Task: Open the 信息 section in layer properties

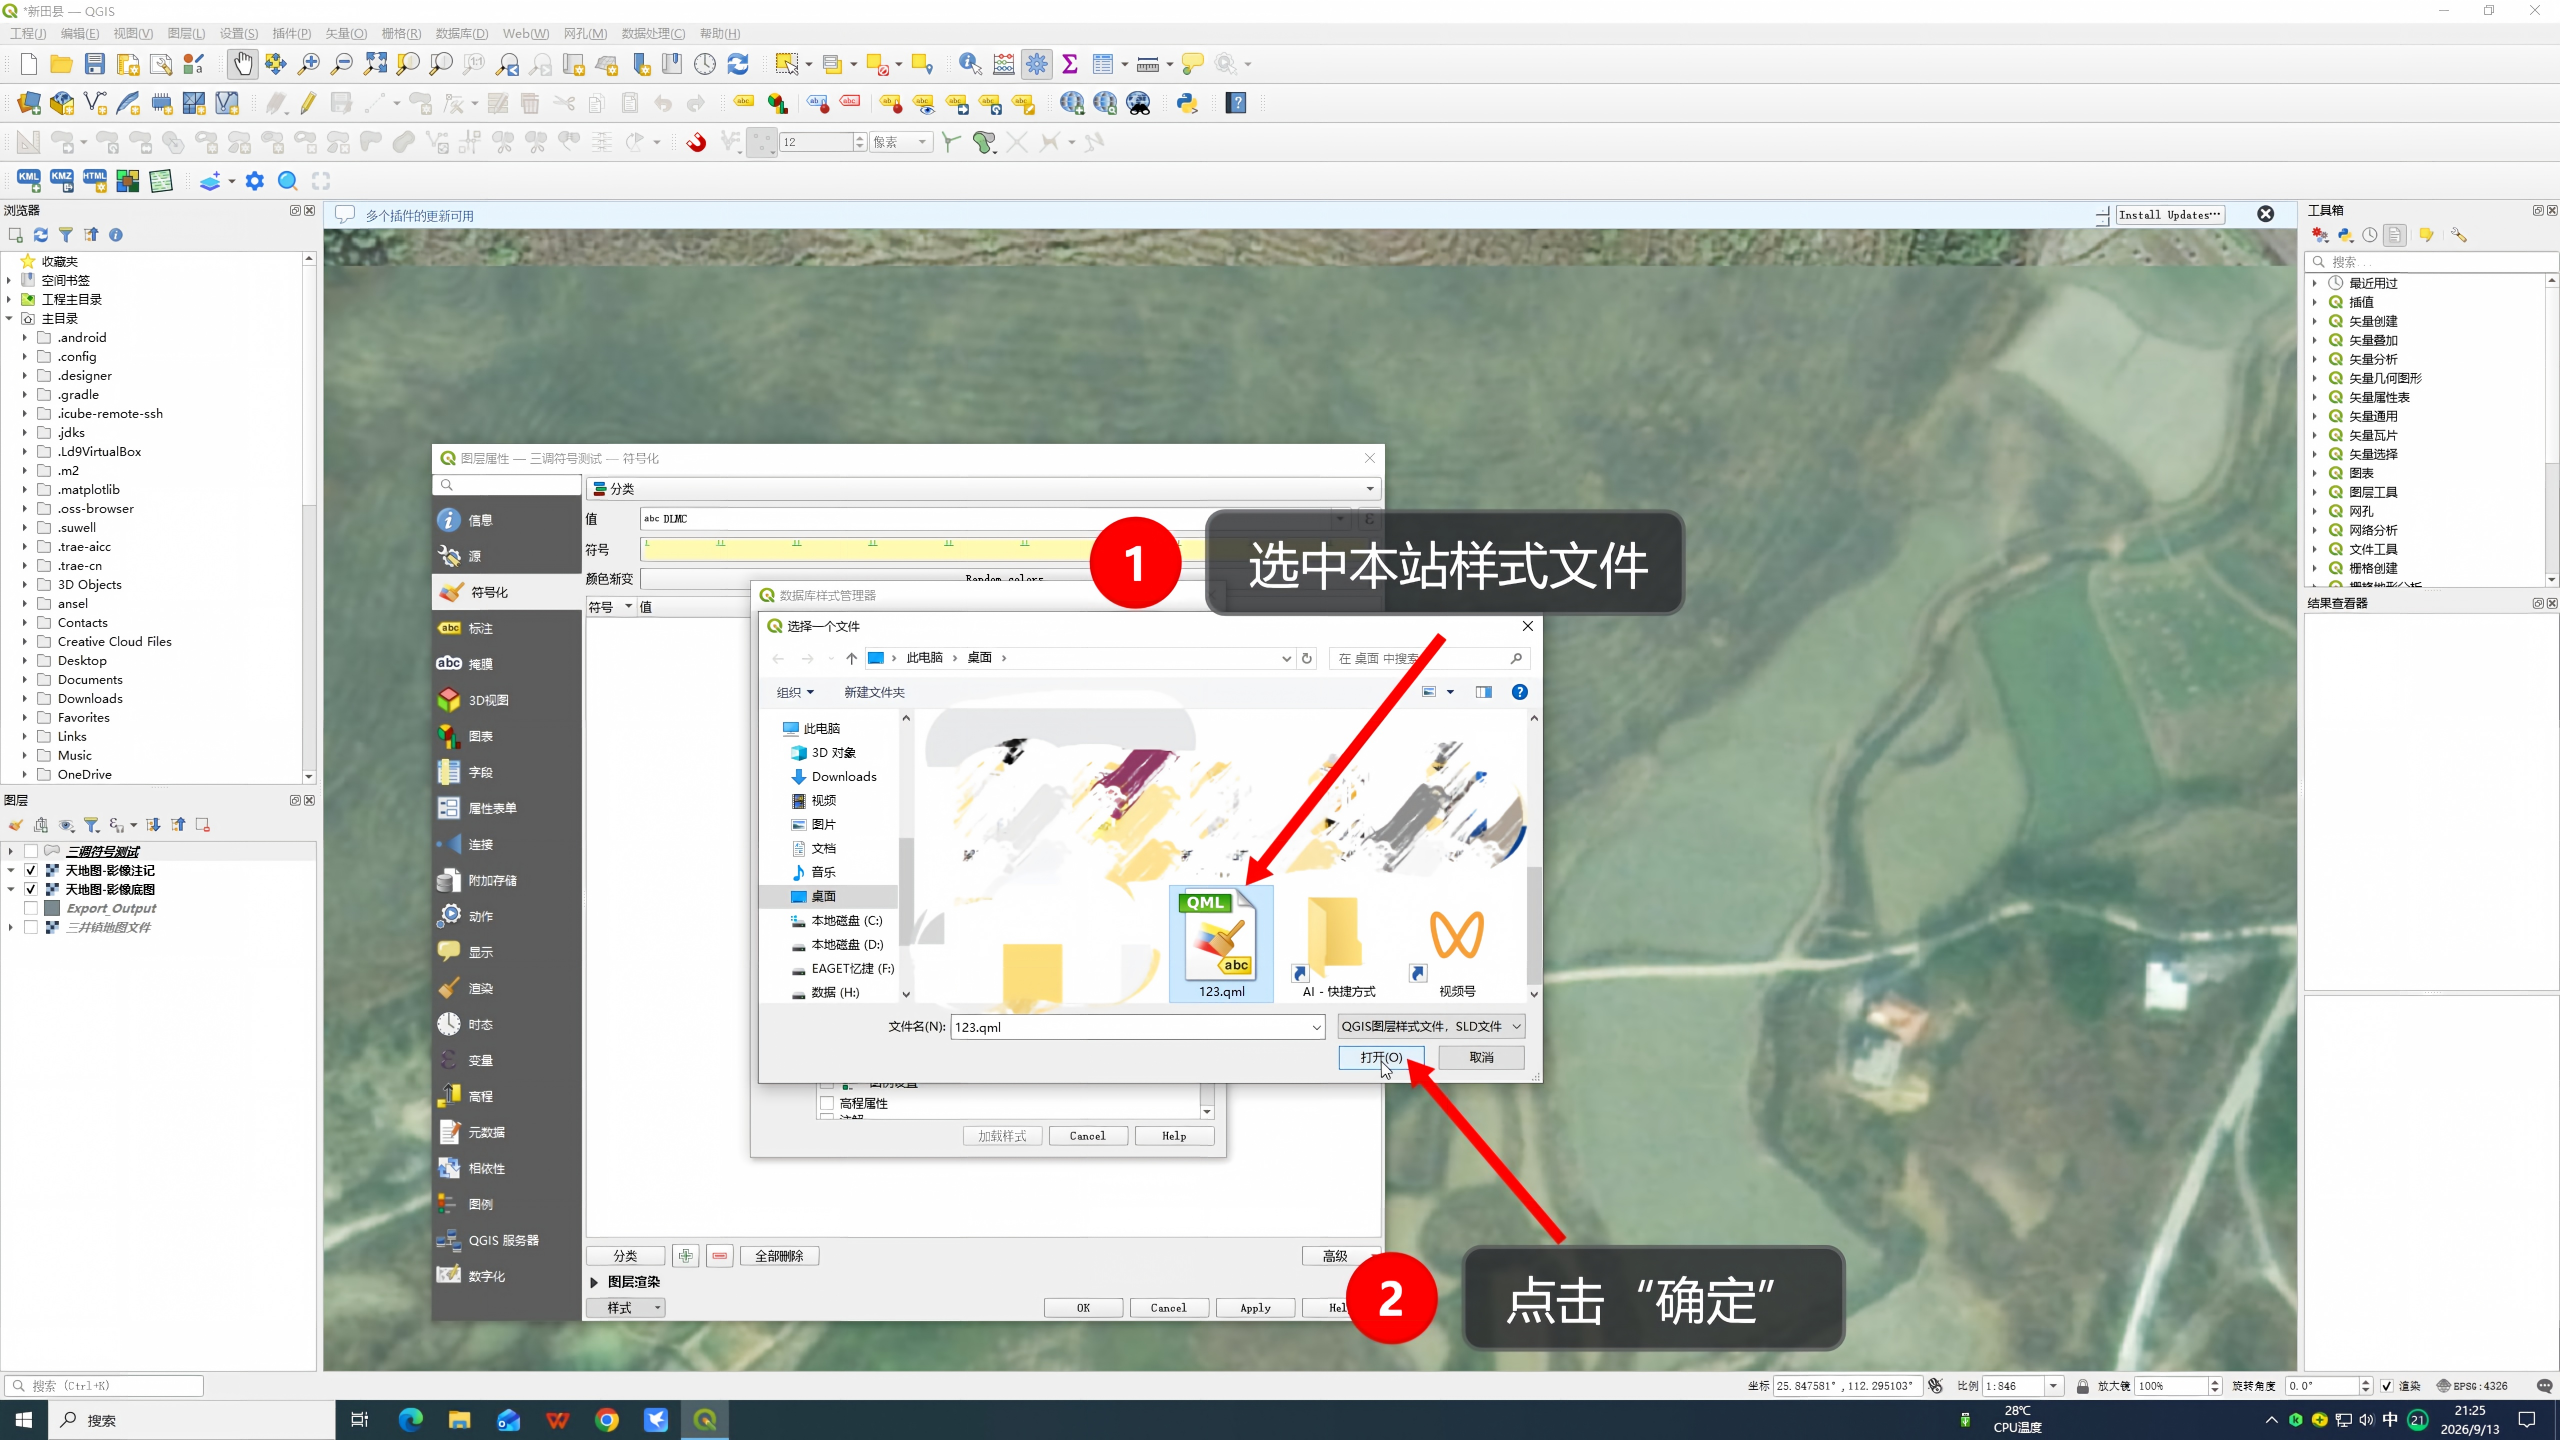Action: click(x=506, y=520)
